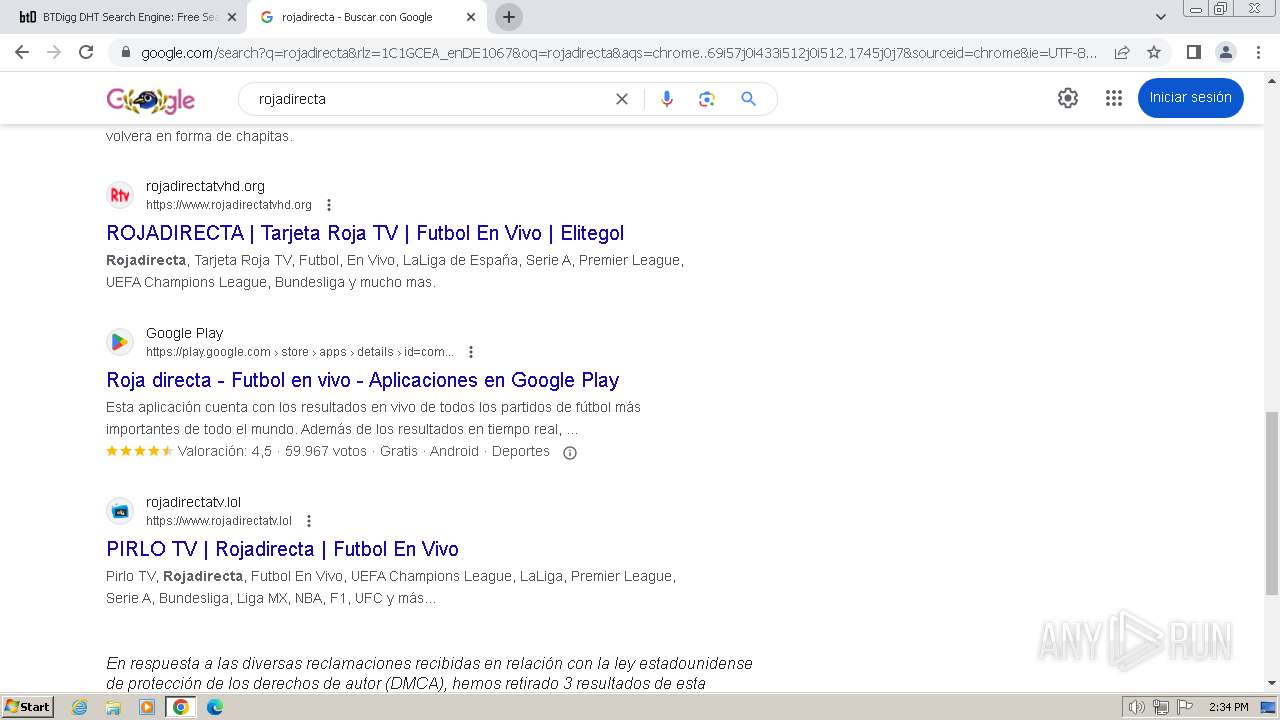1280x720 pixels.
Task: Open more options for Google Play result
Action: pyautogui.click(x=471, y=352)
